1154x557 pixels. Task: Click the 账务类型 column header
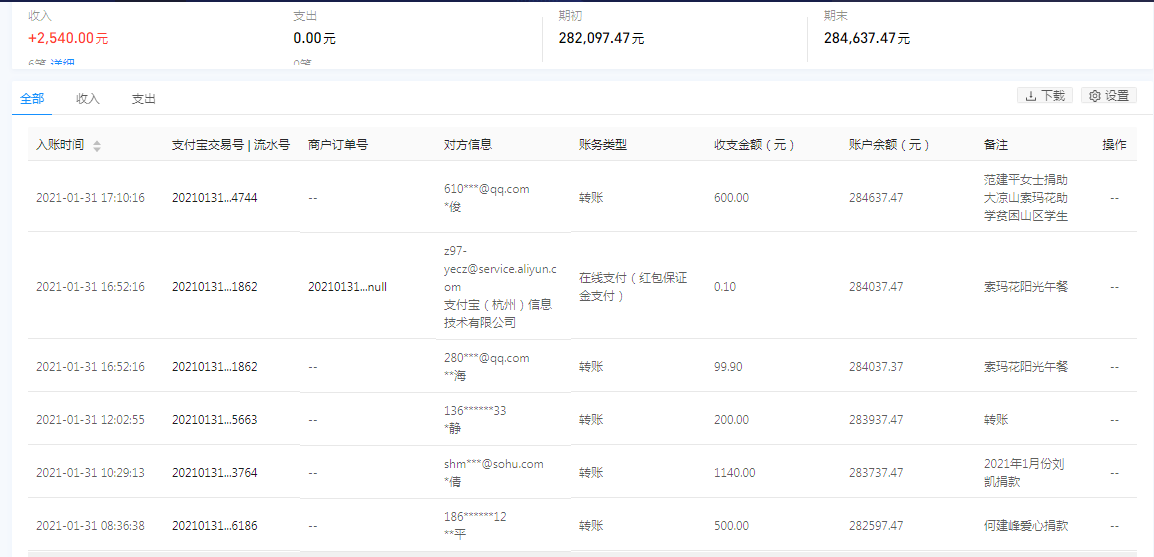(x=603, y=145)
